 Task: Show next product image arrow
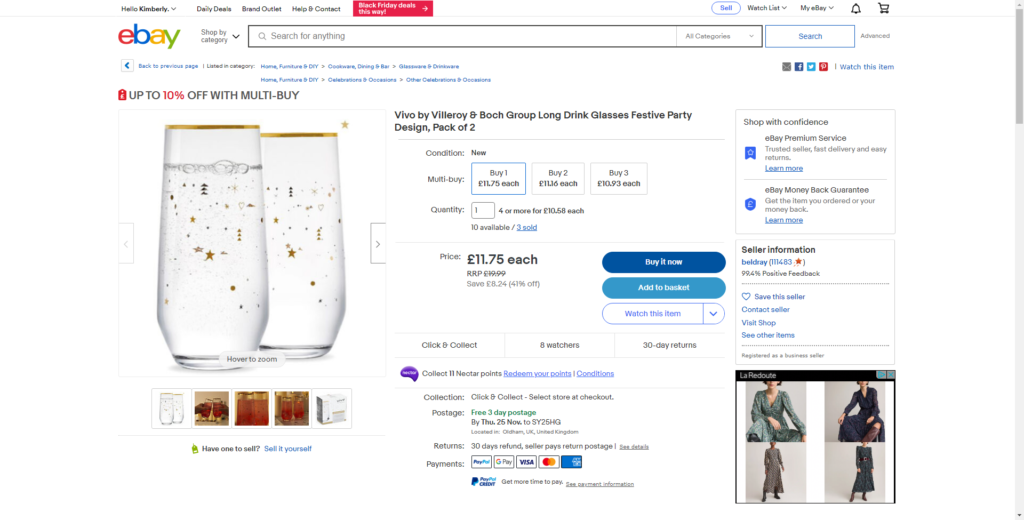click(377, 244)
